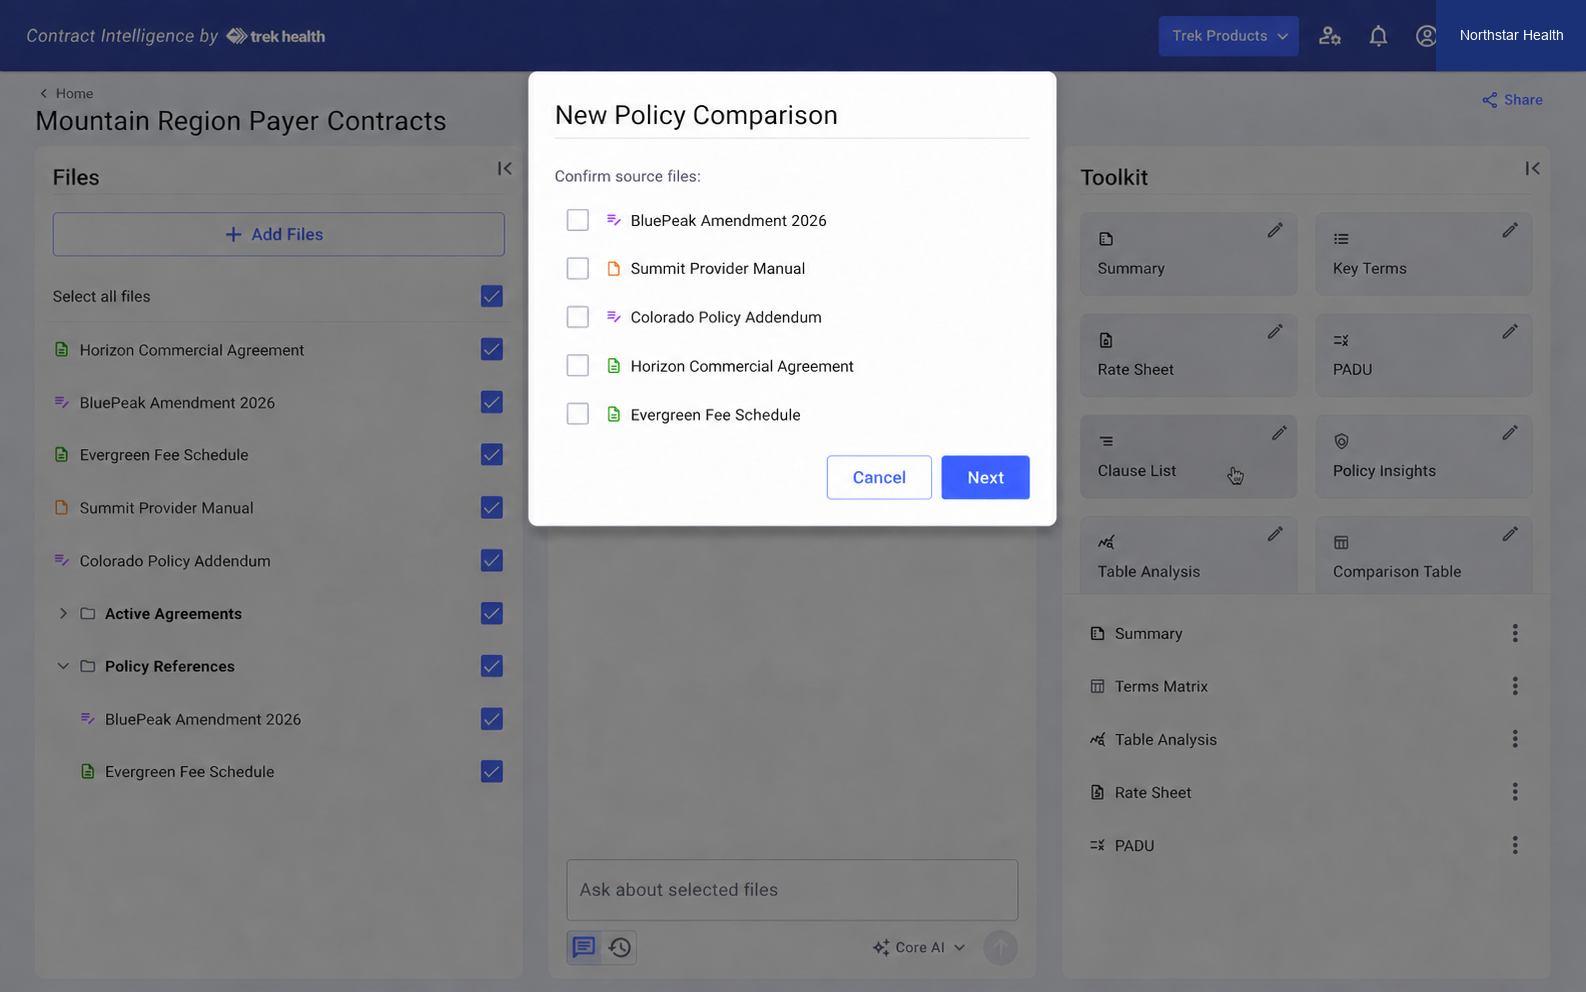Expand the Active Agreements folder

63,613
